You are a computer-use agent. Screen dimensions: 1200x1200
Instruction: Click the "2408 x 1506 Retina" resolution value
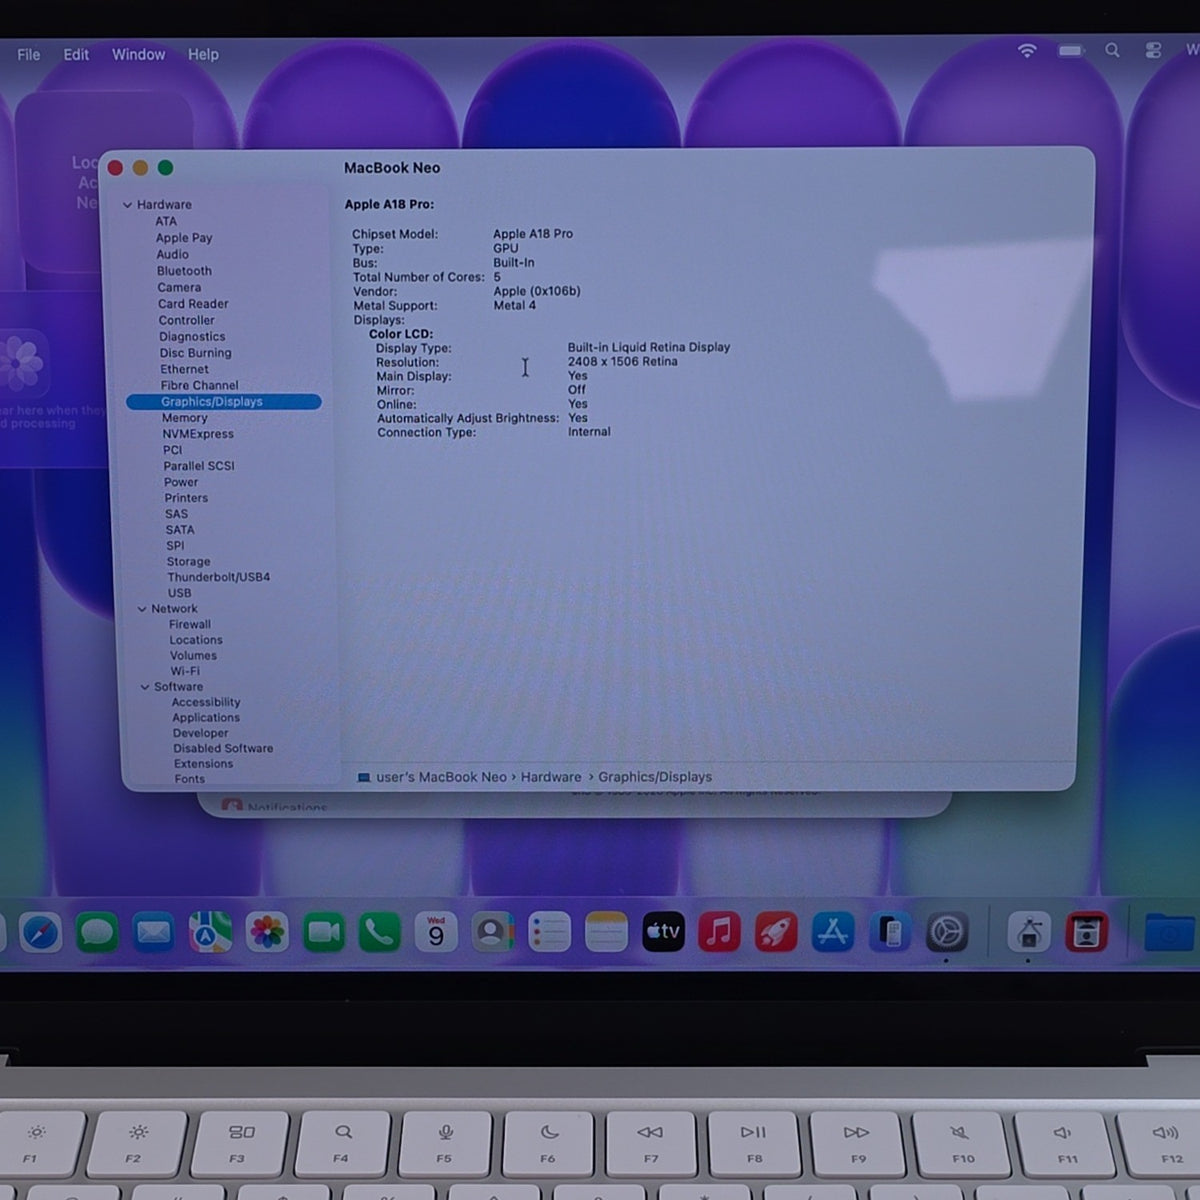click(x=623, y=362)
